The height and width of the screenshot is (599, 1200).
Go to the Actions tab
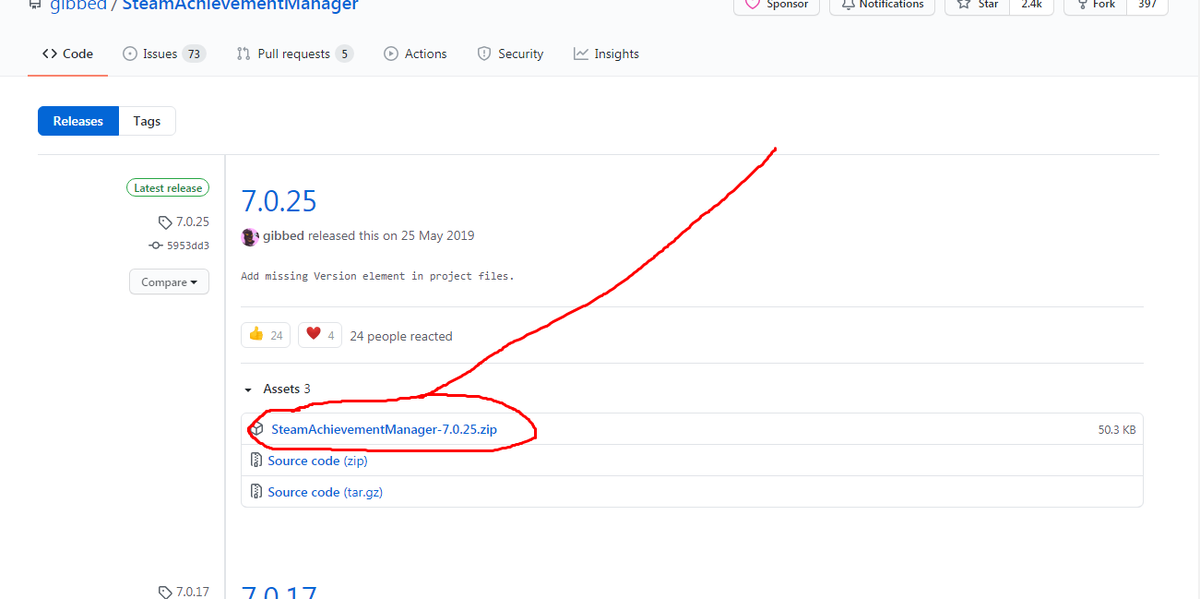(415, 54)
